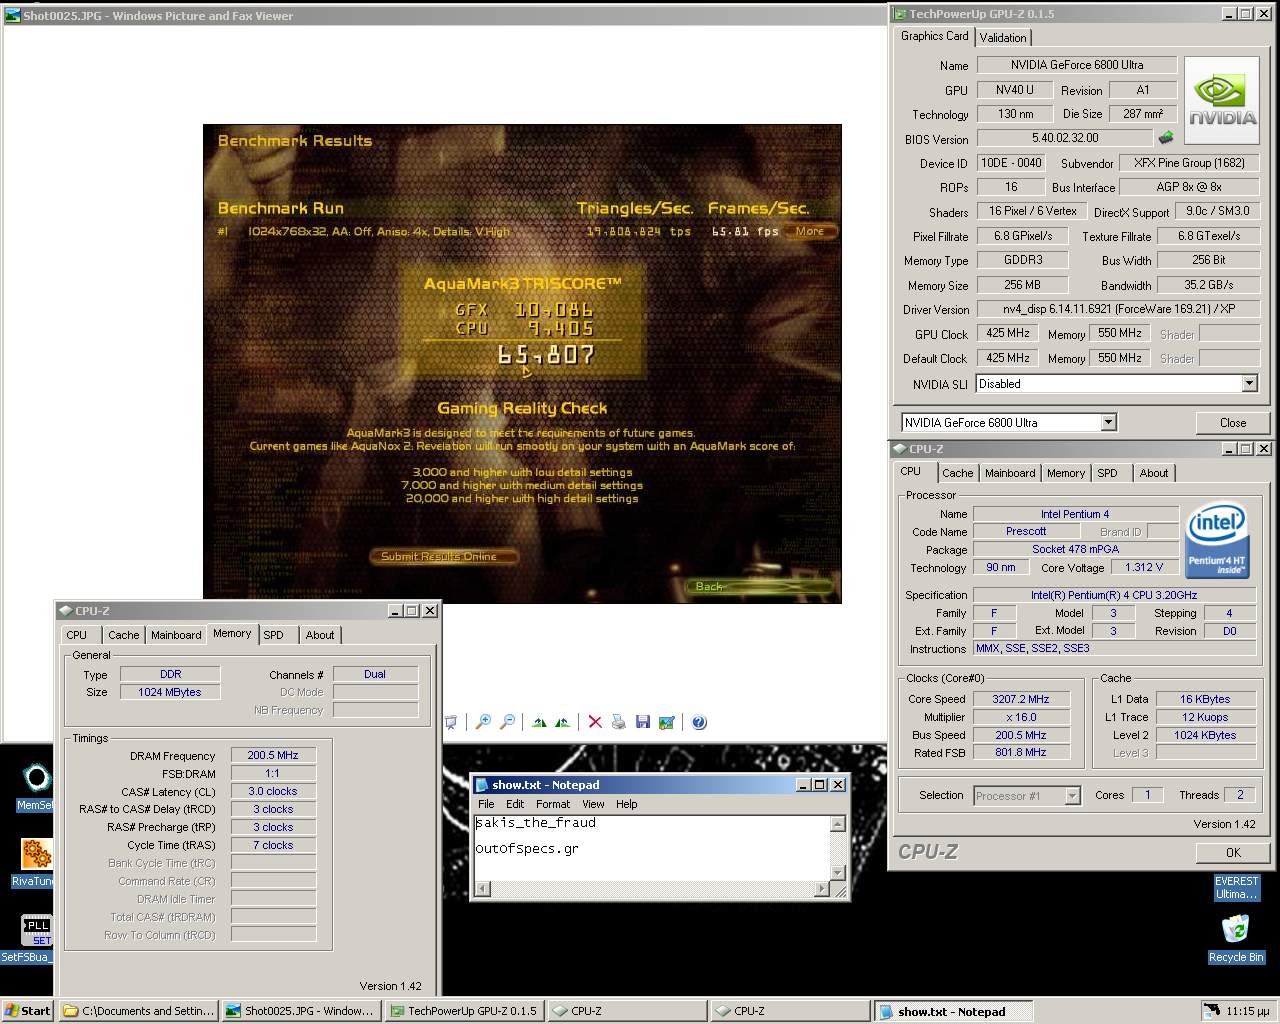Click into Notepad text area
This screenshot has height=1024, width=1280.
tap(652, 848)
